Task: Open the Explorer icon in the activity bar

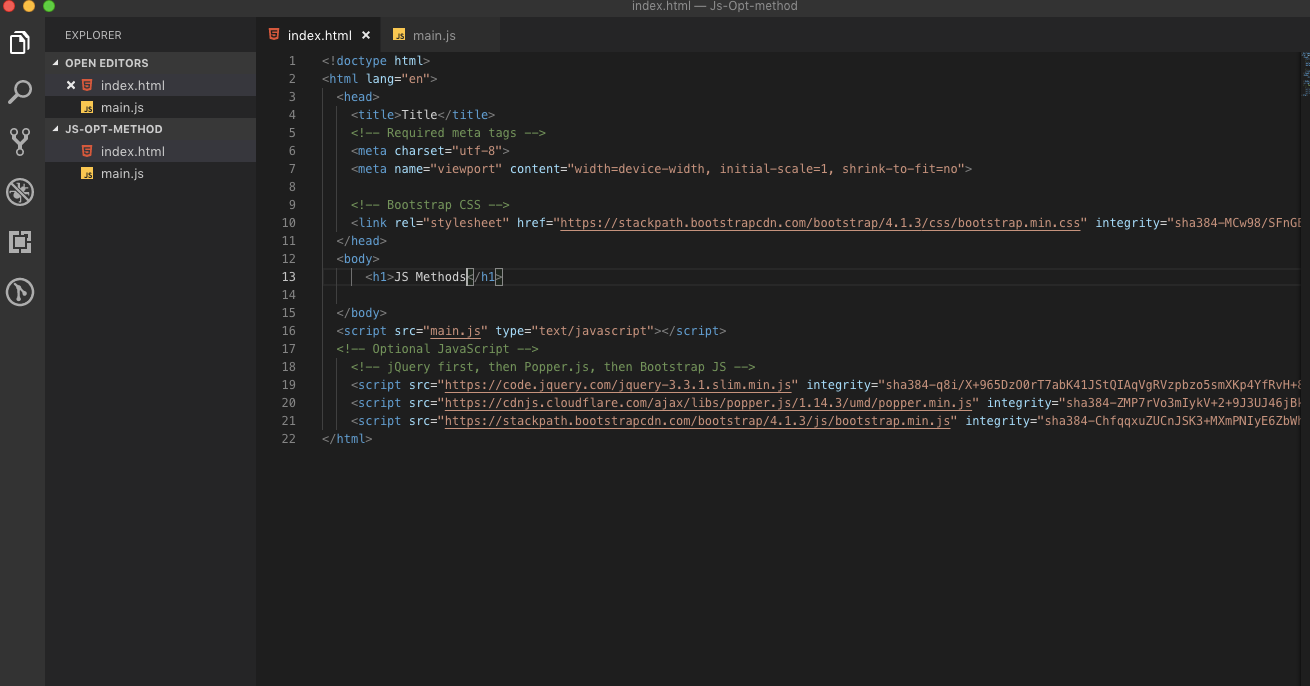Action: [x=20, y=42]
